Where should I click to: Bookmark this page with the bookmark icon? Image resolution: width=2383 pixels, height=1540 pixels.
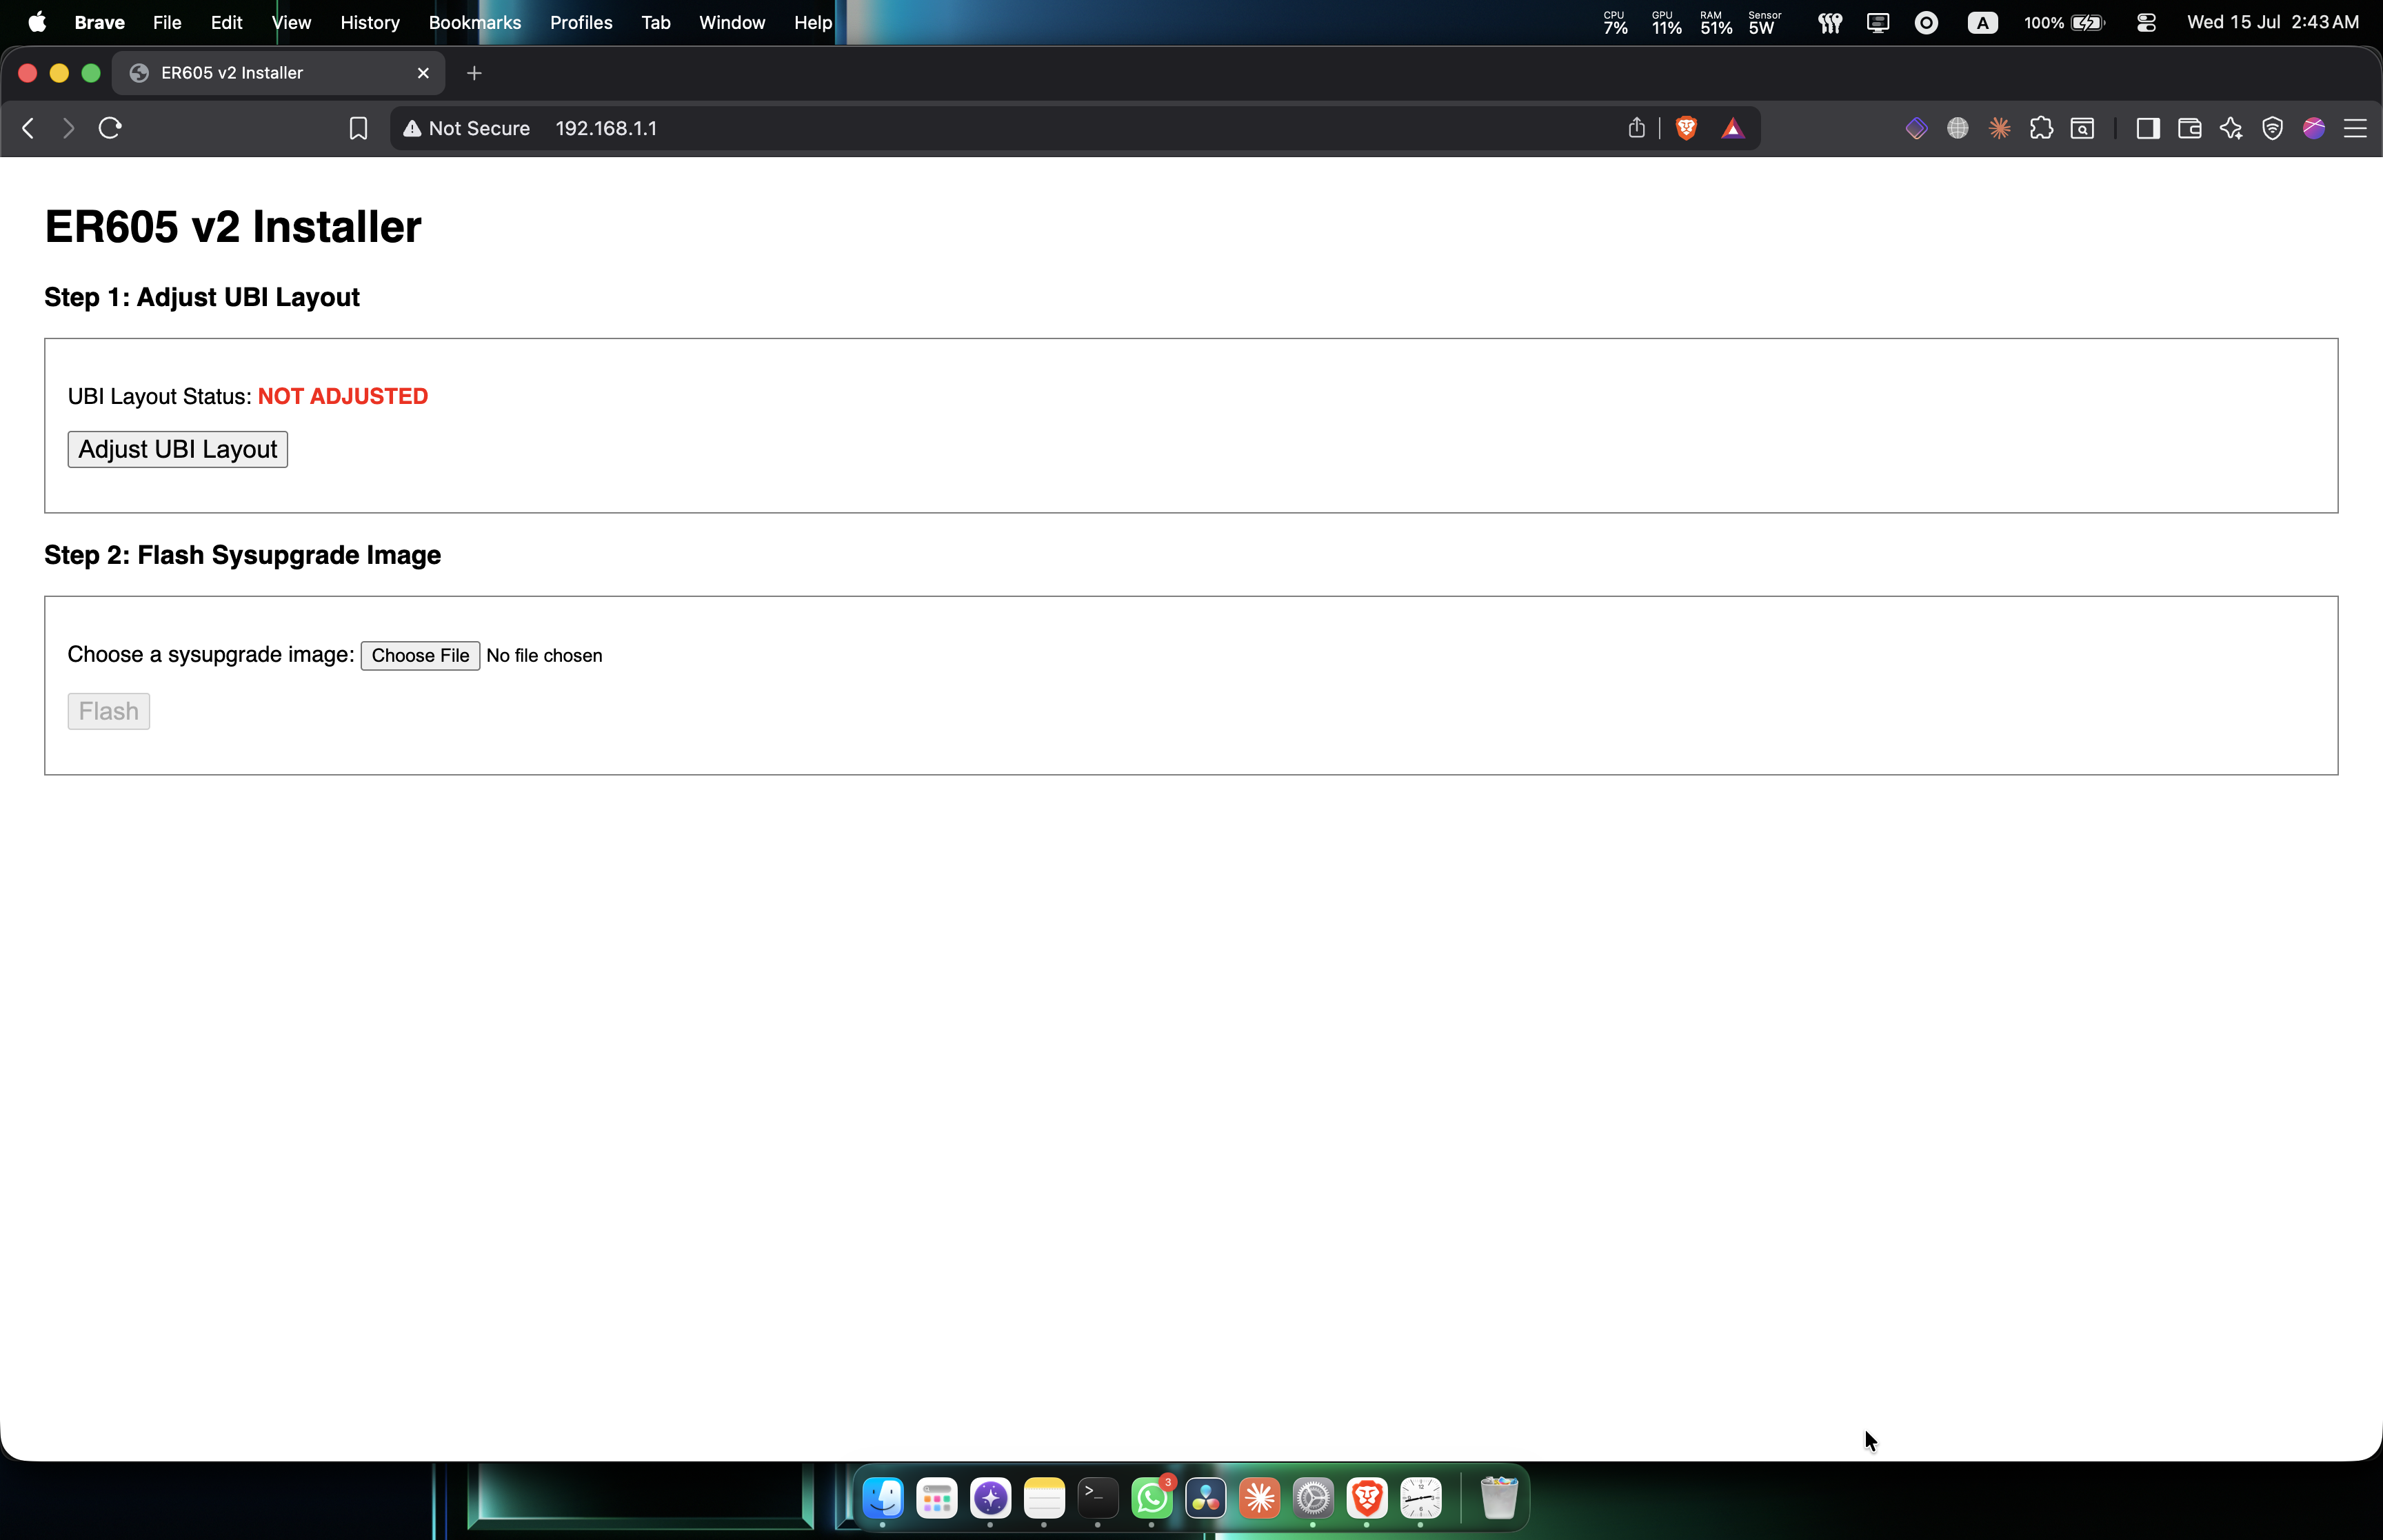(358, 128)
